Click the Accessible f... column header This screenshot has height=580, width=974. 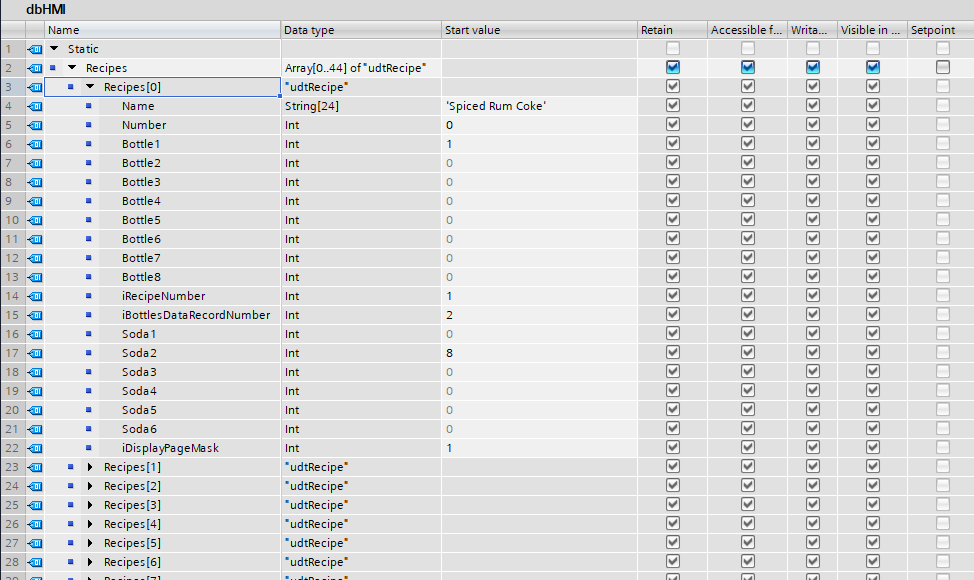pos(747,30)
